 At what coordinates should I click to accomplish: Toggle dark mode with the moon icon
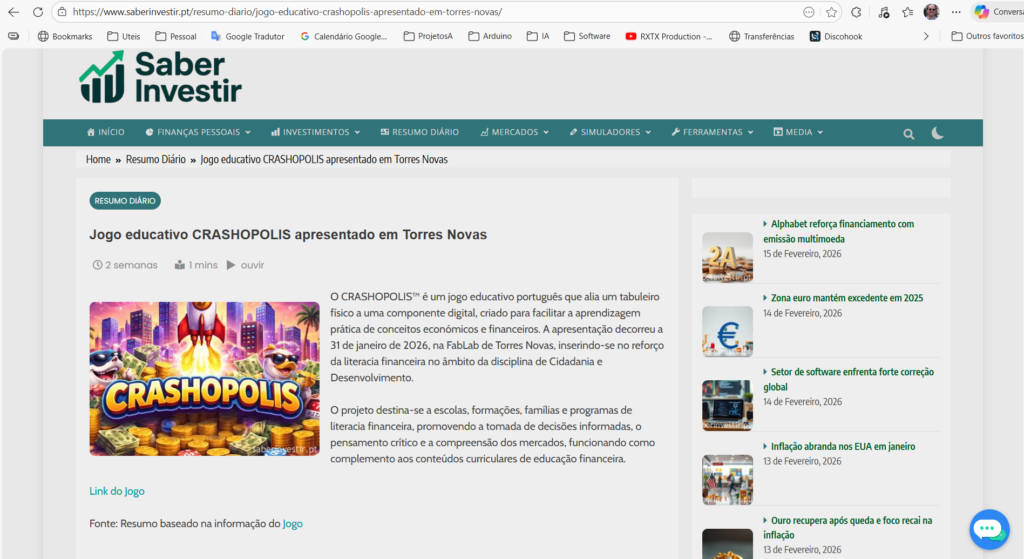938,133
